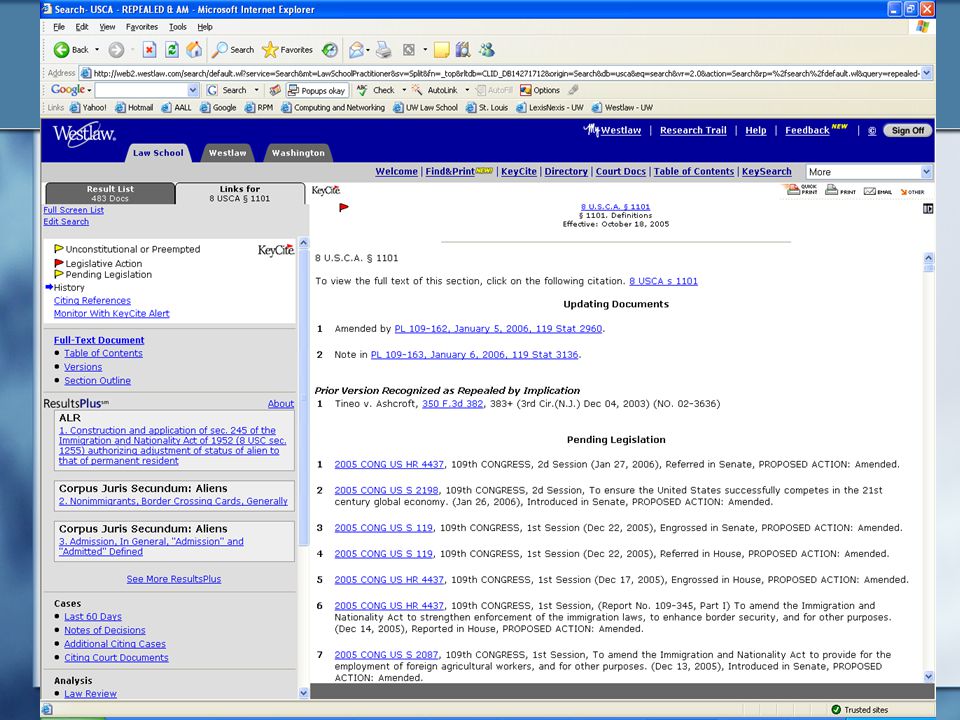Image resolution: width=960 pixels, height=720 pixels.
Task: Open the Check button dropdown arrow
Action: tap(404, 90)
